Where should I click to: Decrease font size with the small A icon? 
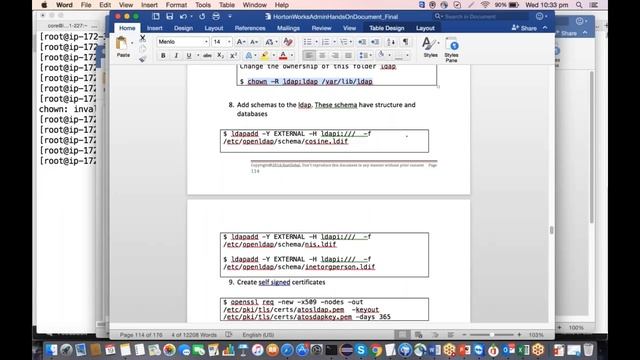[253, 42]
